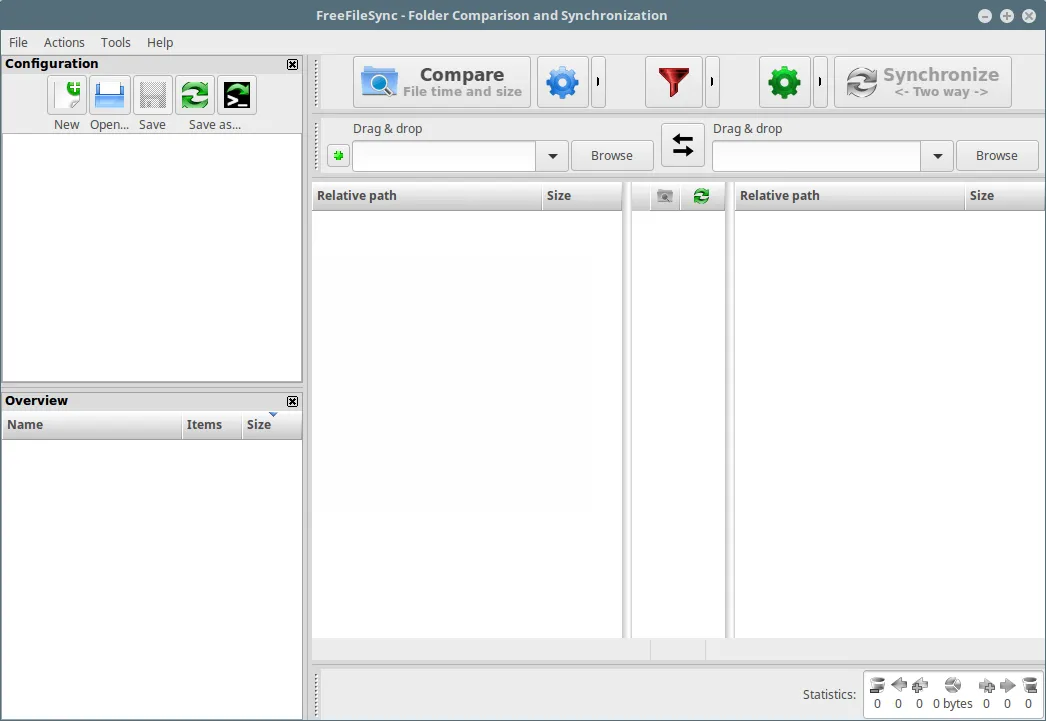Click the Compare button
The height and width of the screenshot is (721, 1046).
click(x=442, y=82)
